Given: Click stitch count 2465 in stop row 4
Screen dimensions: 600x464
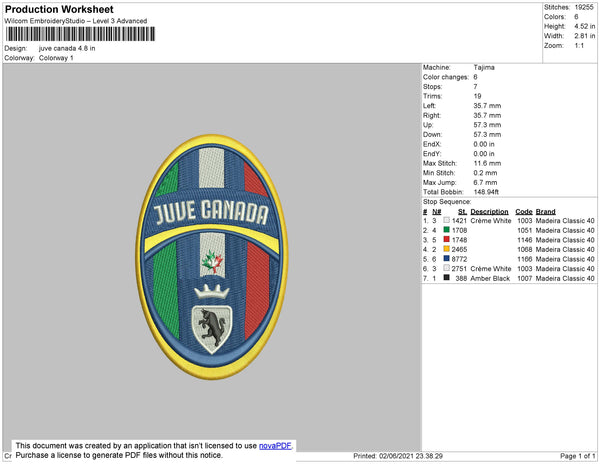Looking at the screenshot, I should click(459, 249).
